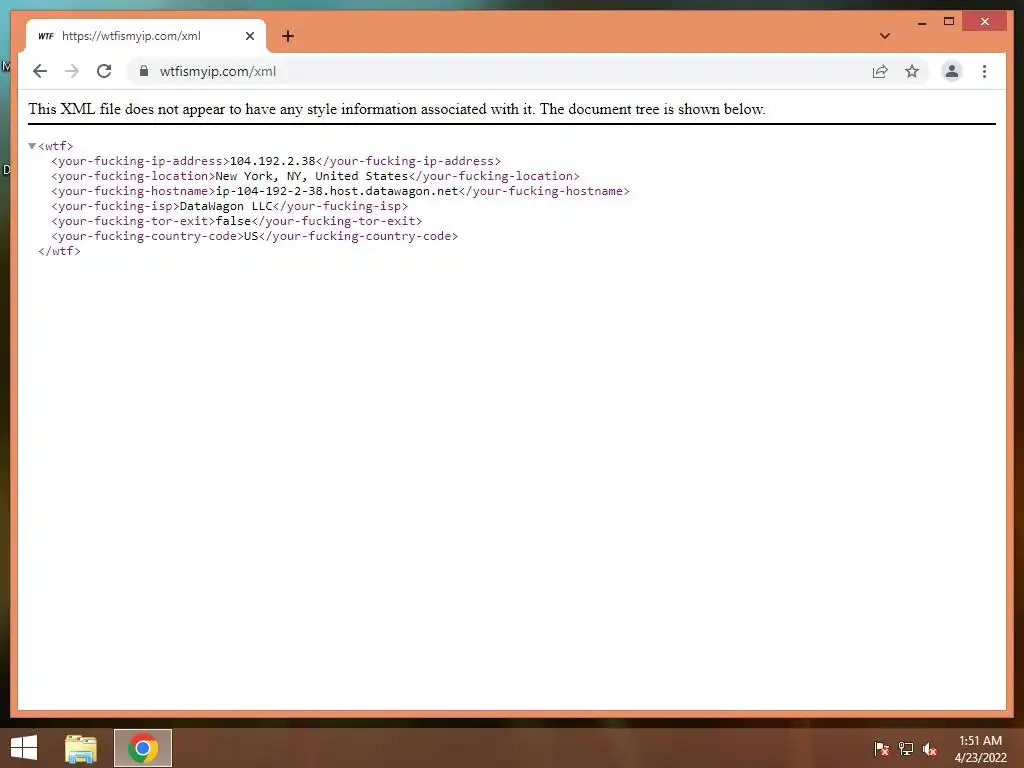Click the WTF favicon on the tab
Viewport: 1024px width, 768px height.
coord(46,36)
